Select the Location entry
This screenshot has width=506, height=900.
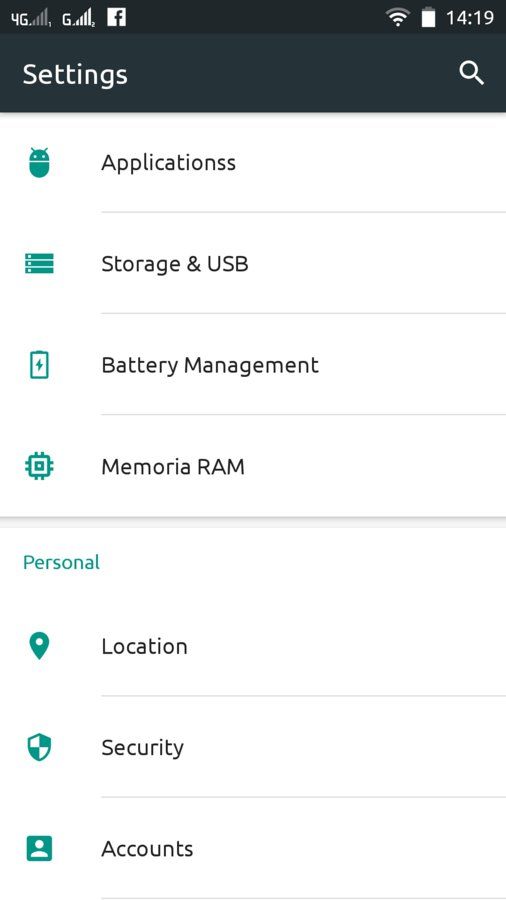(253, 646)
